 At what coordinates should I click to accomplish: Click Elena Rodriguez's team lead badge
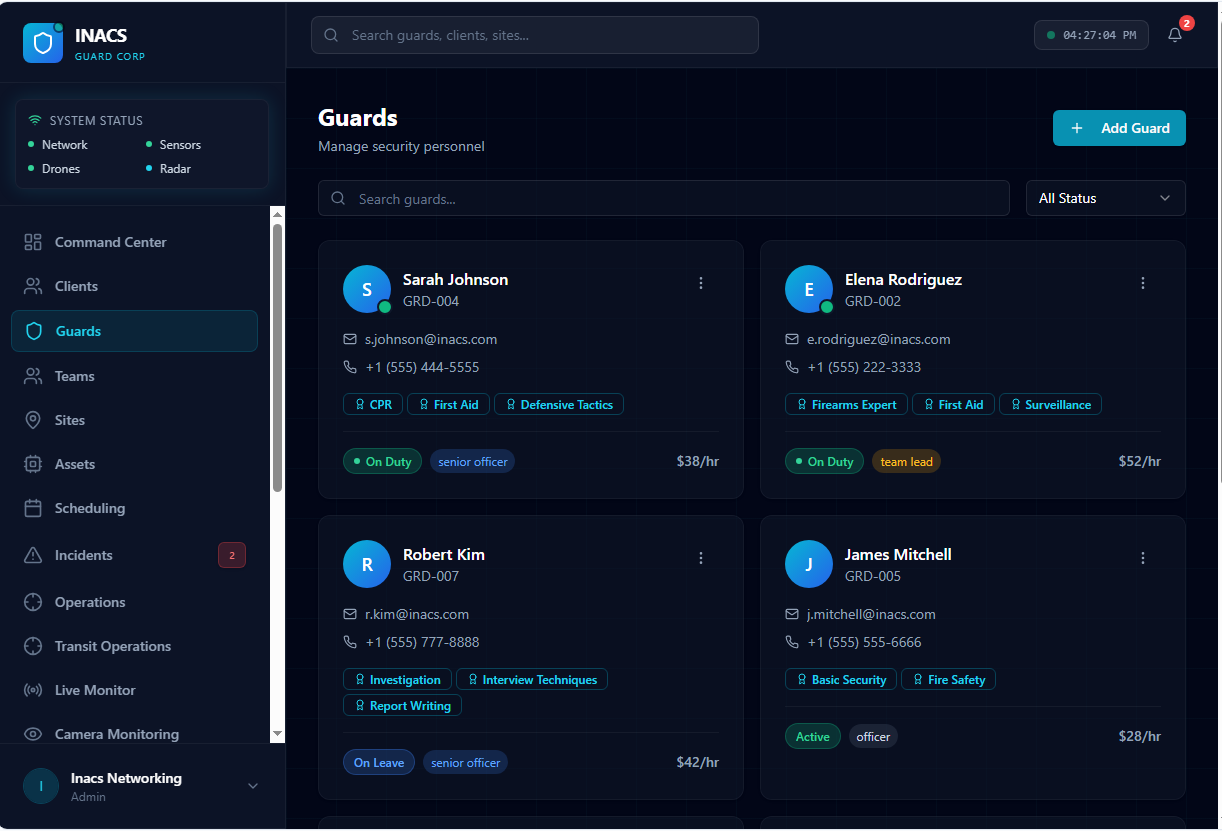coord(906,461)
